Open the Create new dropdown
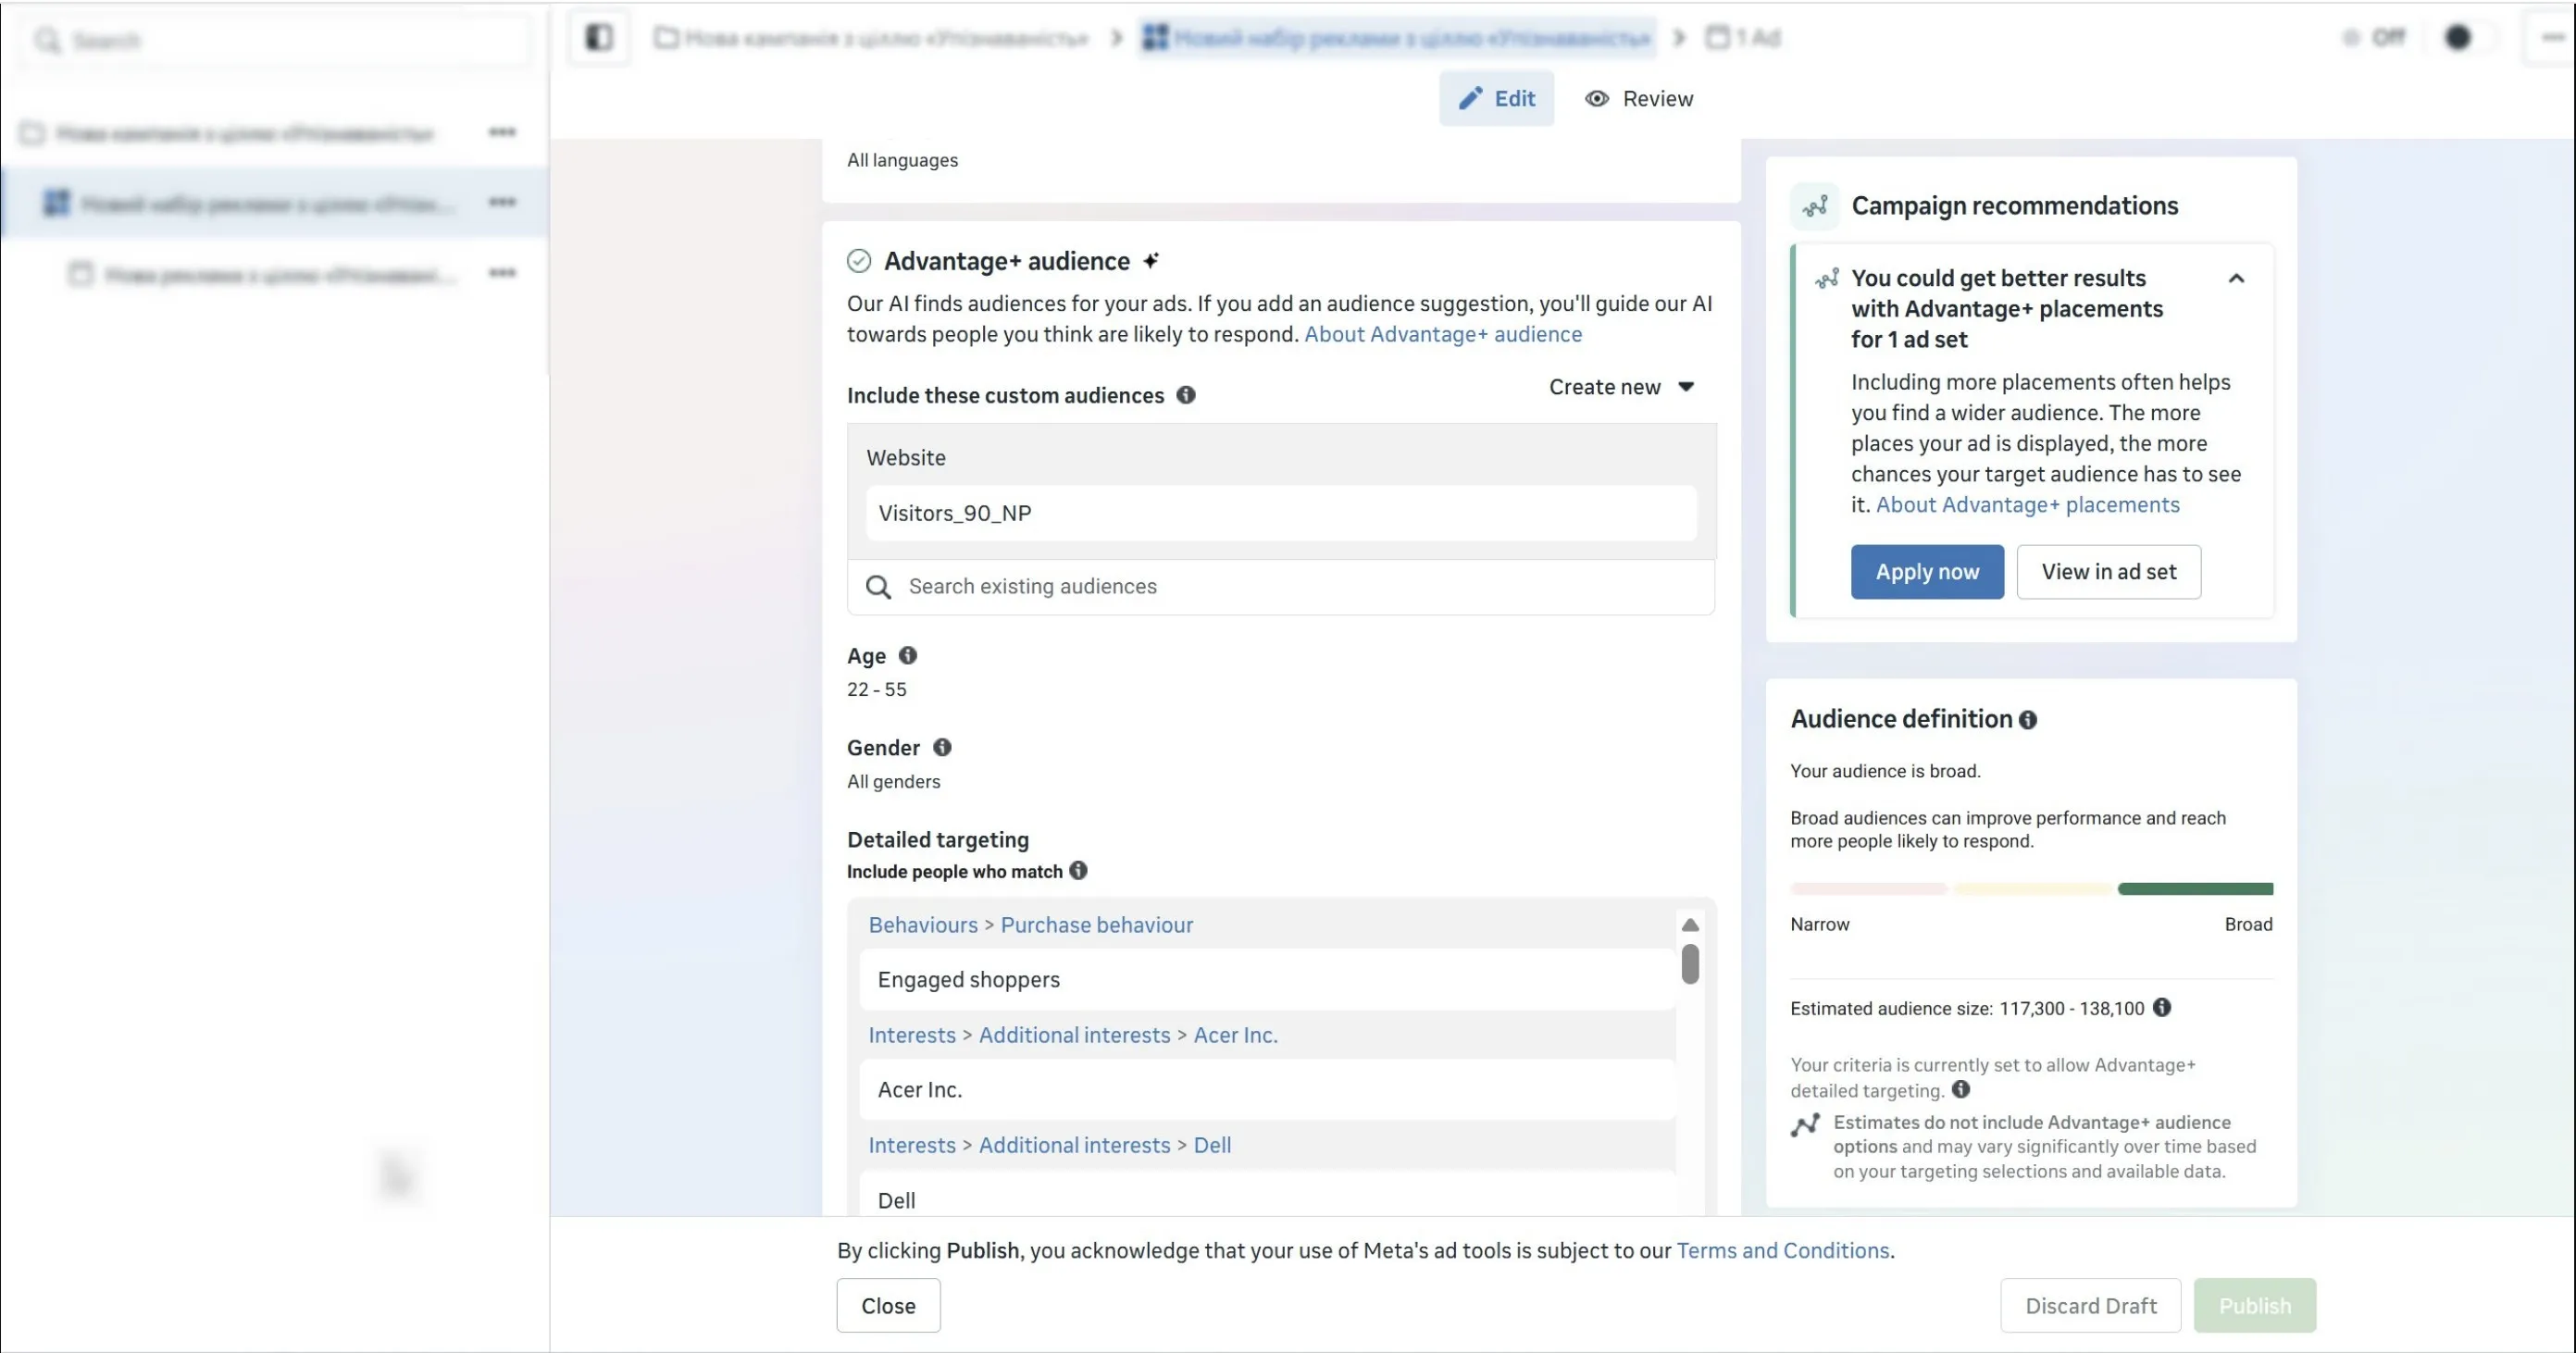Image resolution: width=2576 pixels, height=1353 pixels. pos(1622,387)
